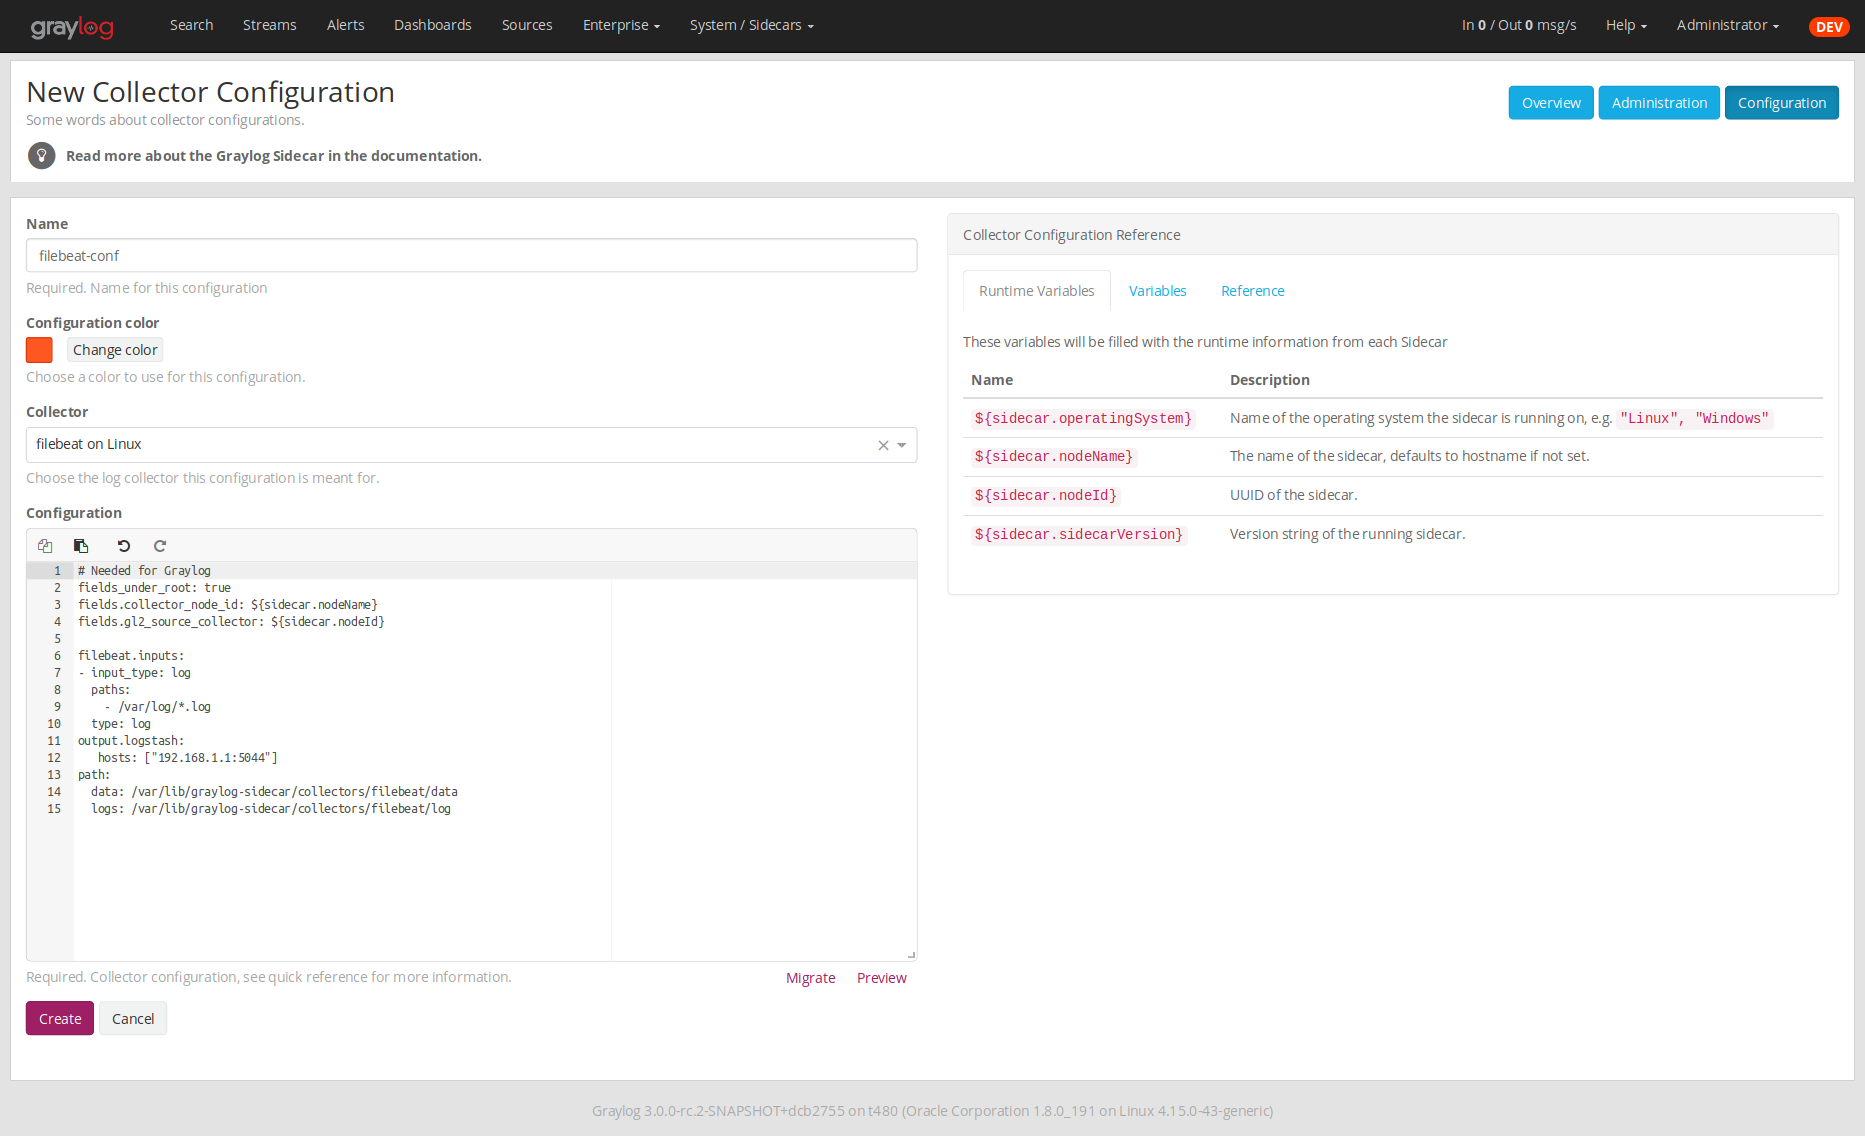
Task: Click the orange configuration color swatch
Action: click(x=39, y=350)
